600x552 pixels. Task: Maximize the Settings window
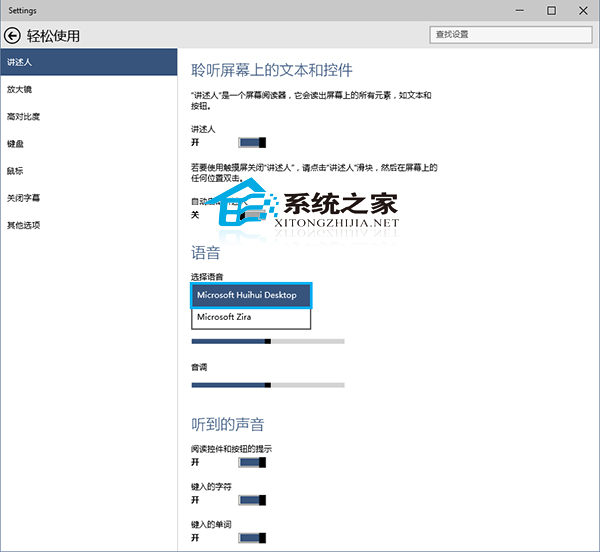pyautogui.click(x=551, y=11)
